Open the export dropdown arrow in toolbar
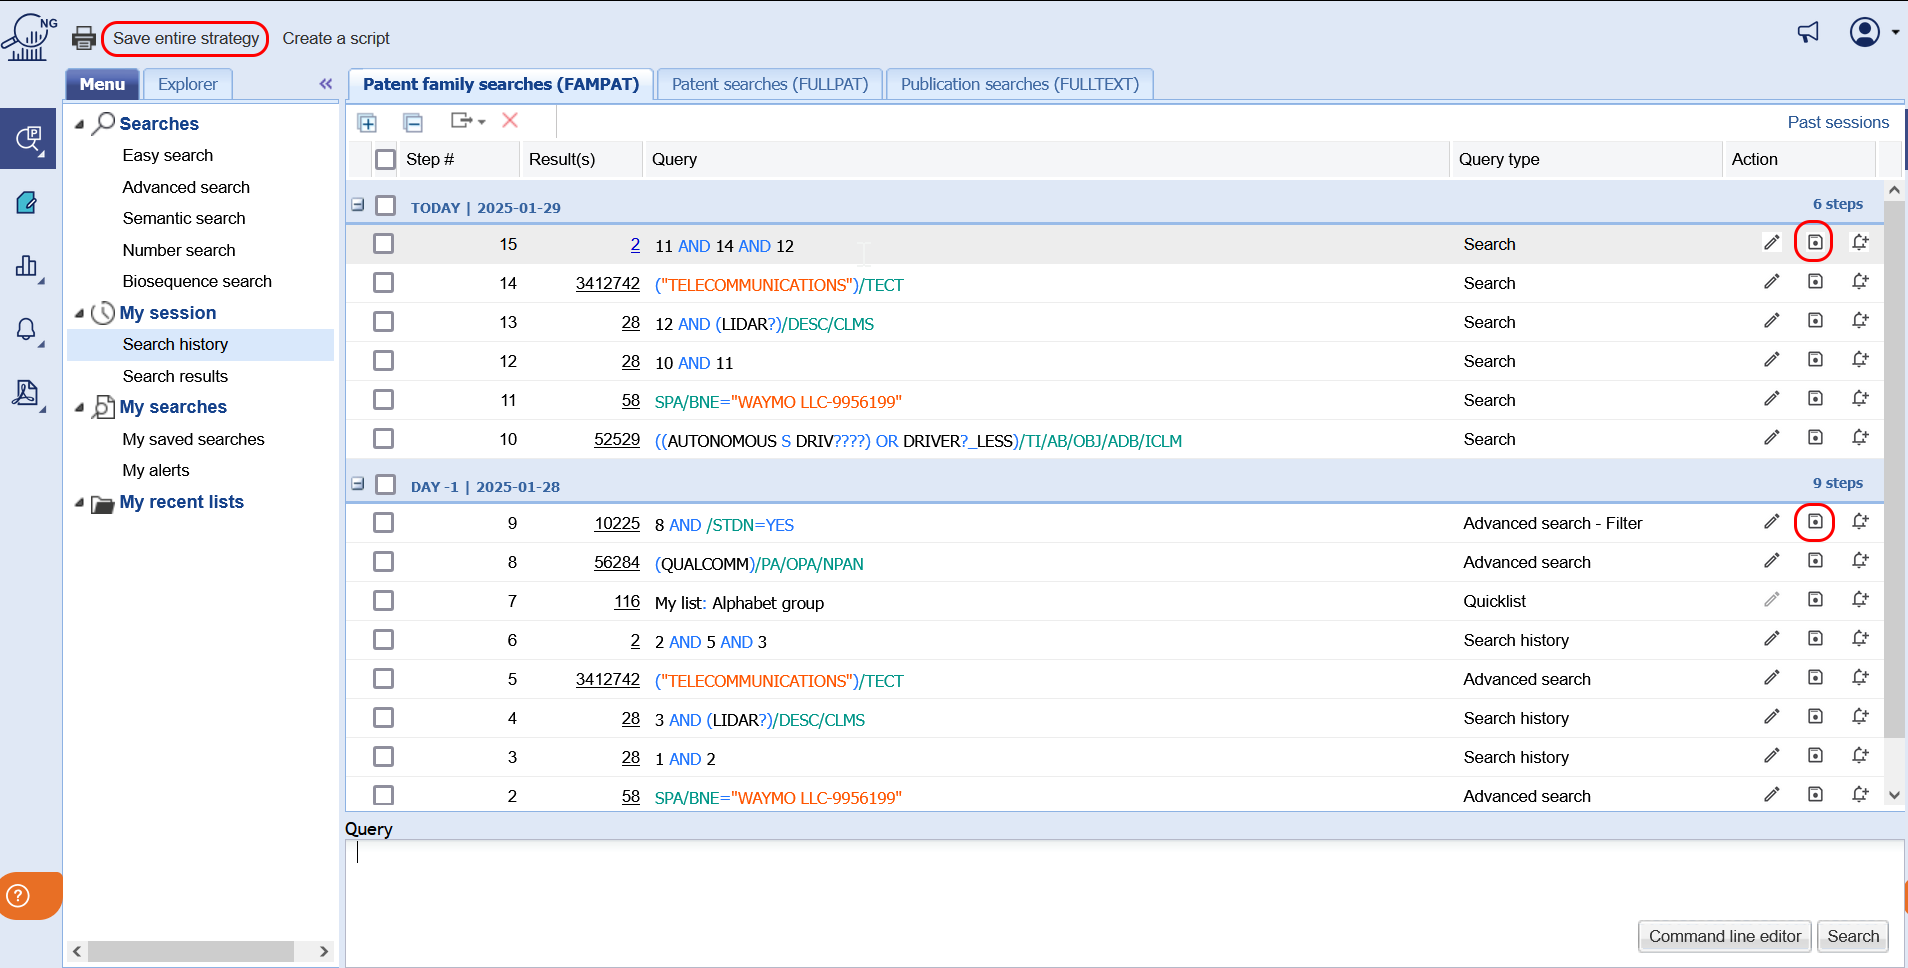 coord(481,122)
